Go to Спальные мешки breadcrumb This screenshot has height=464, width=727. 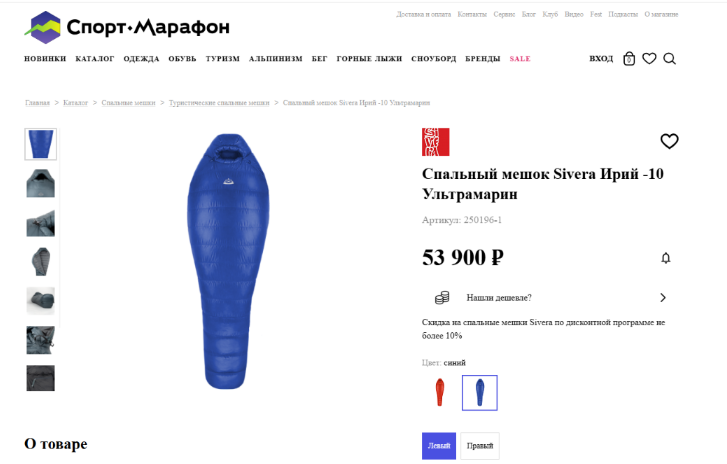(128, 102)
